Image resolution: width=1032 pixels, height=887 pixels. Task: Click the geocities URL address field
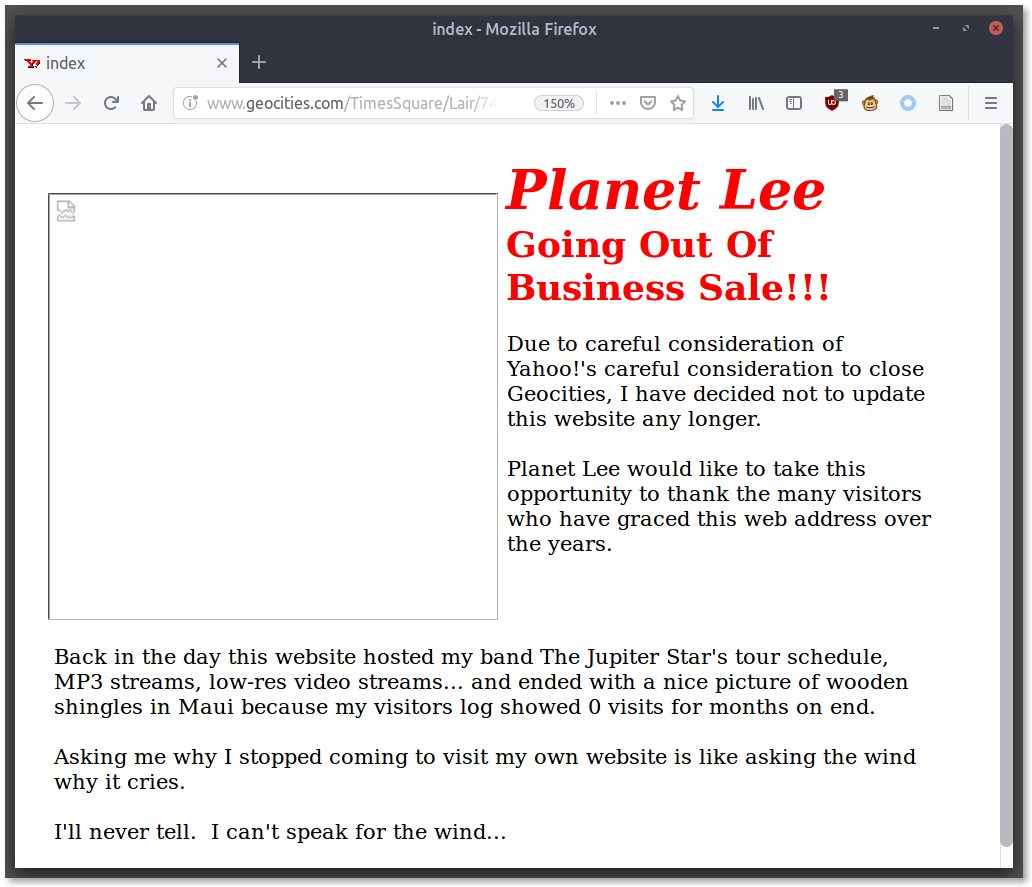360,103
